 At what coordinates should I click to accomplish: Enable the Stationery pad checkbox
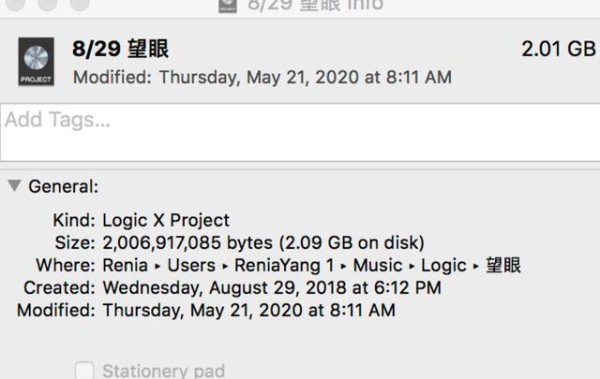pos(84,371)
